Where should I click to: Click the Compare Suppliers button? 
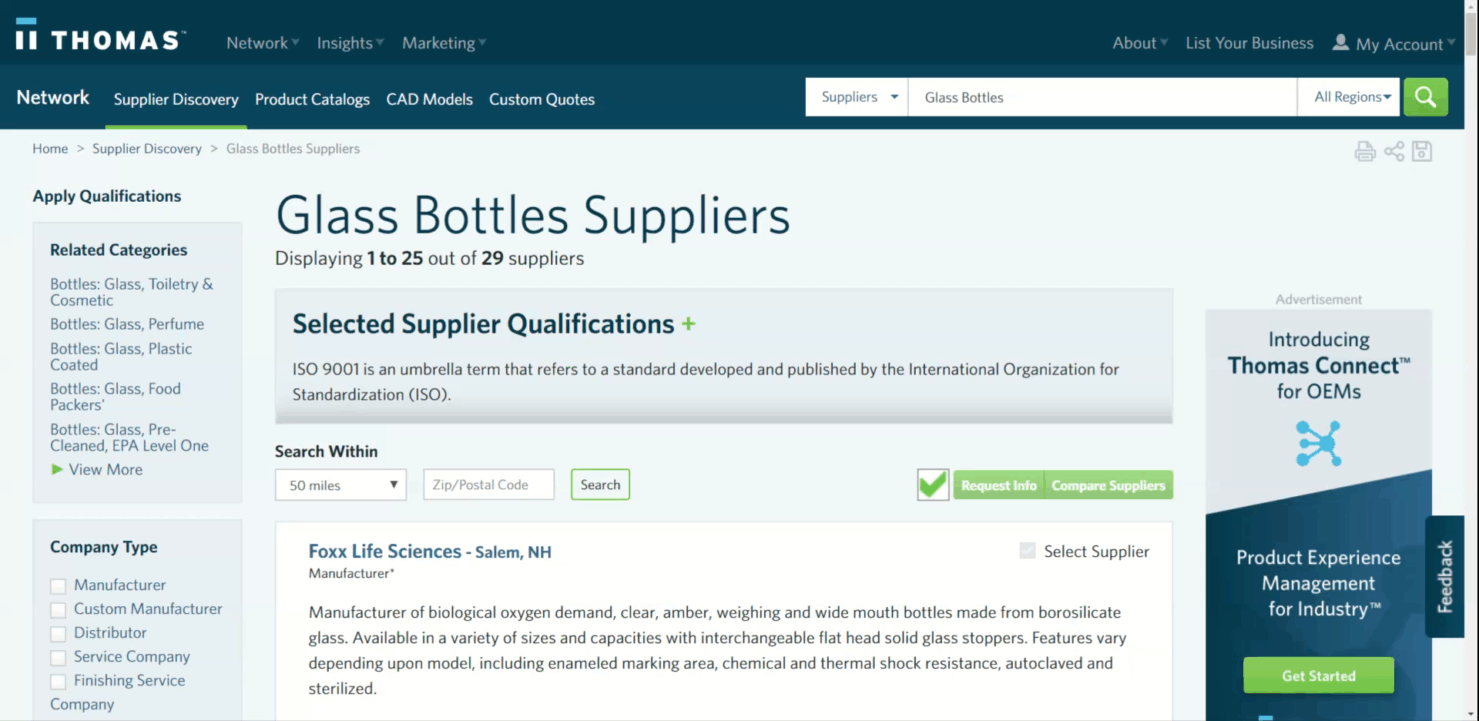pyautogui.click(x=1108, y=485)
